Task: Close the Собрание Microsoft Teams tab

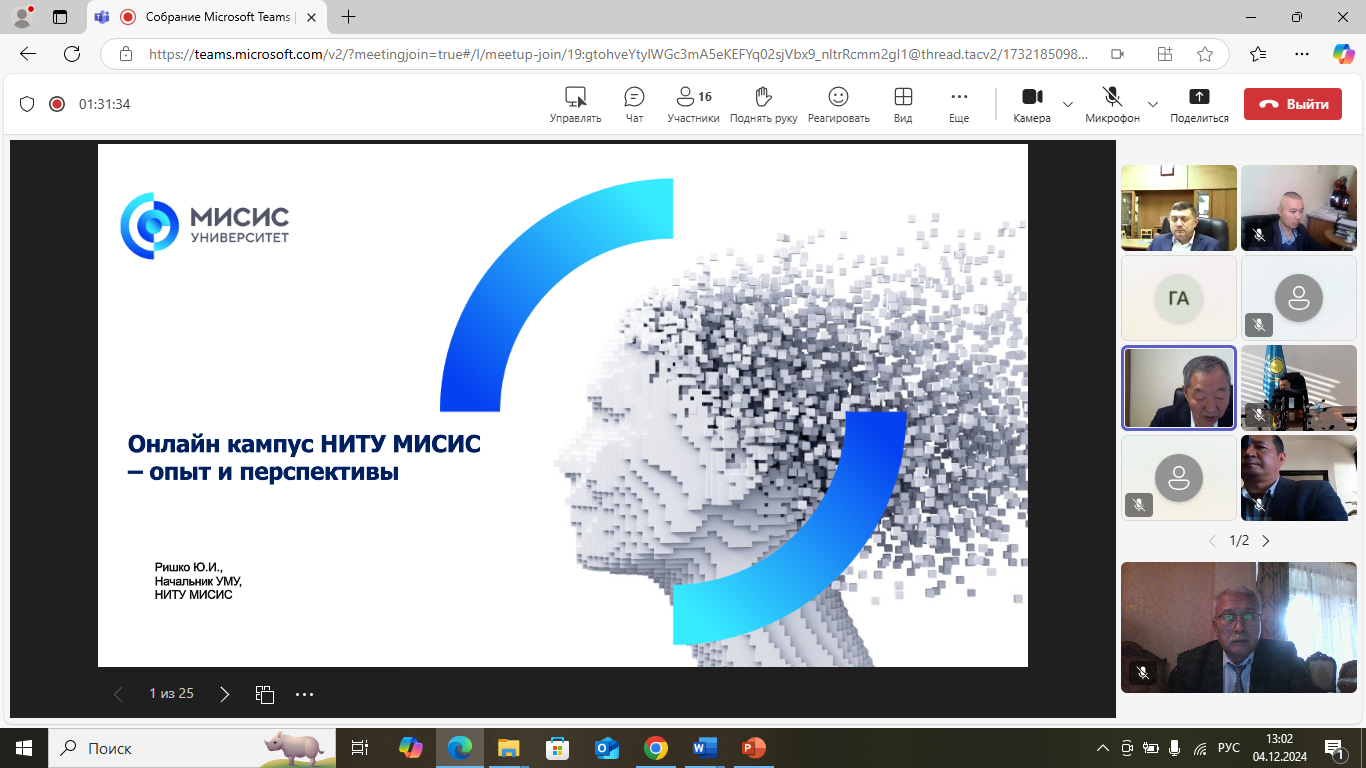Action: 310,17
